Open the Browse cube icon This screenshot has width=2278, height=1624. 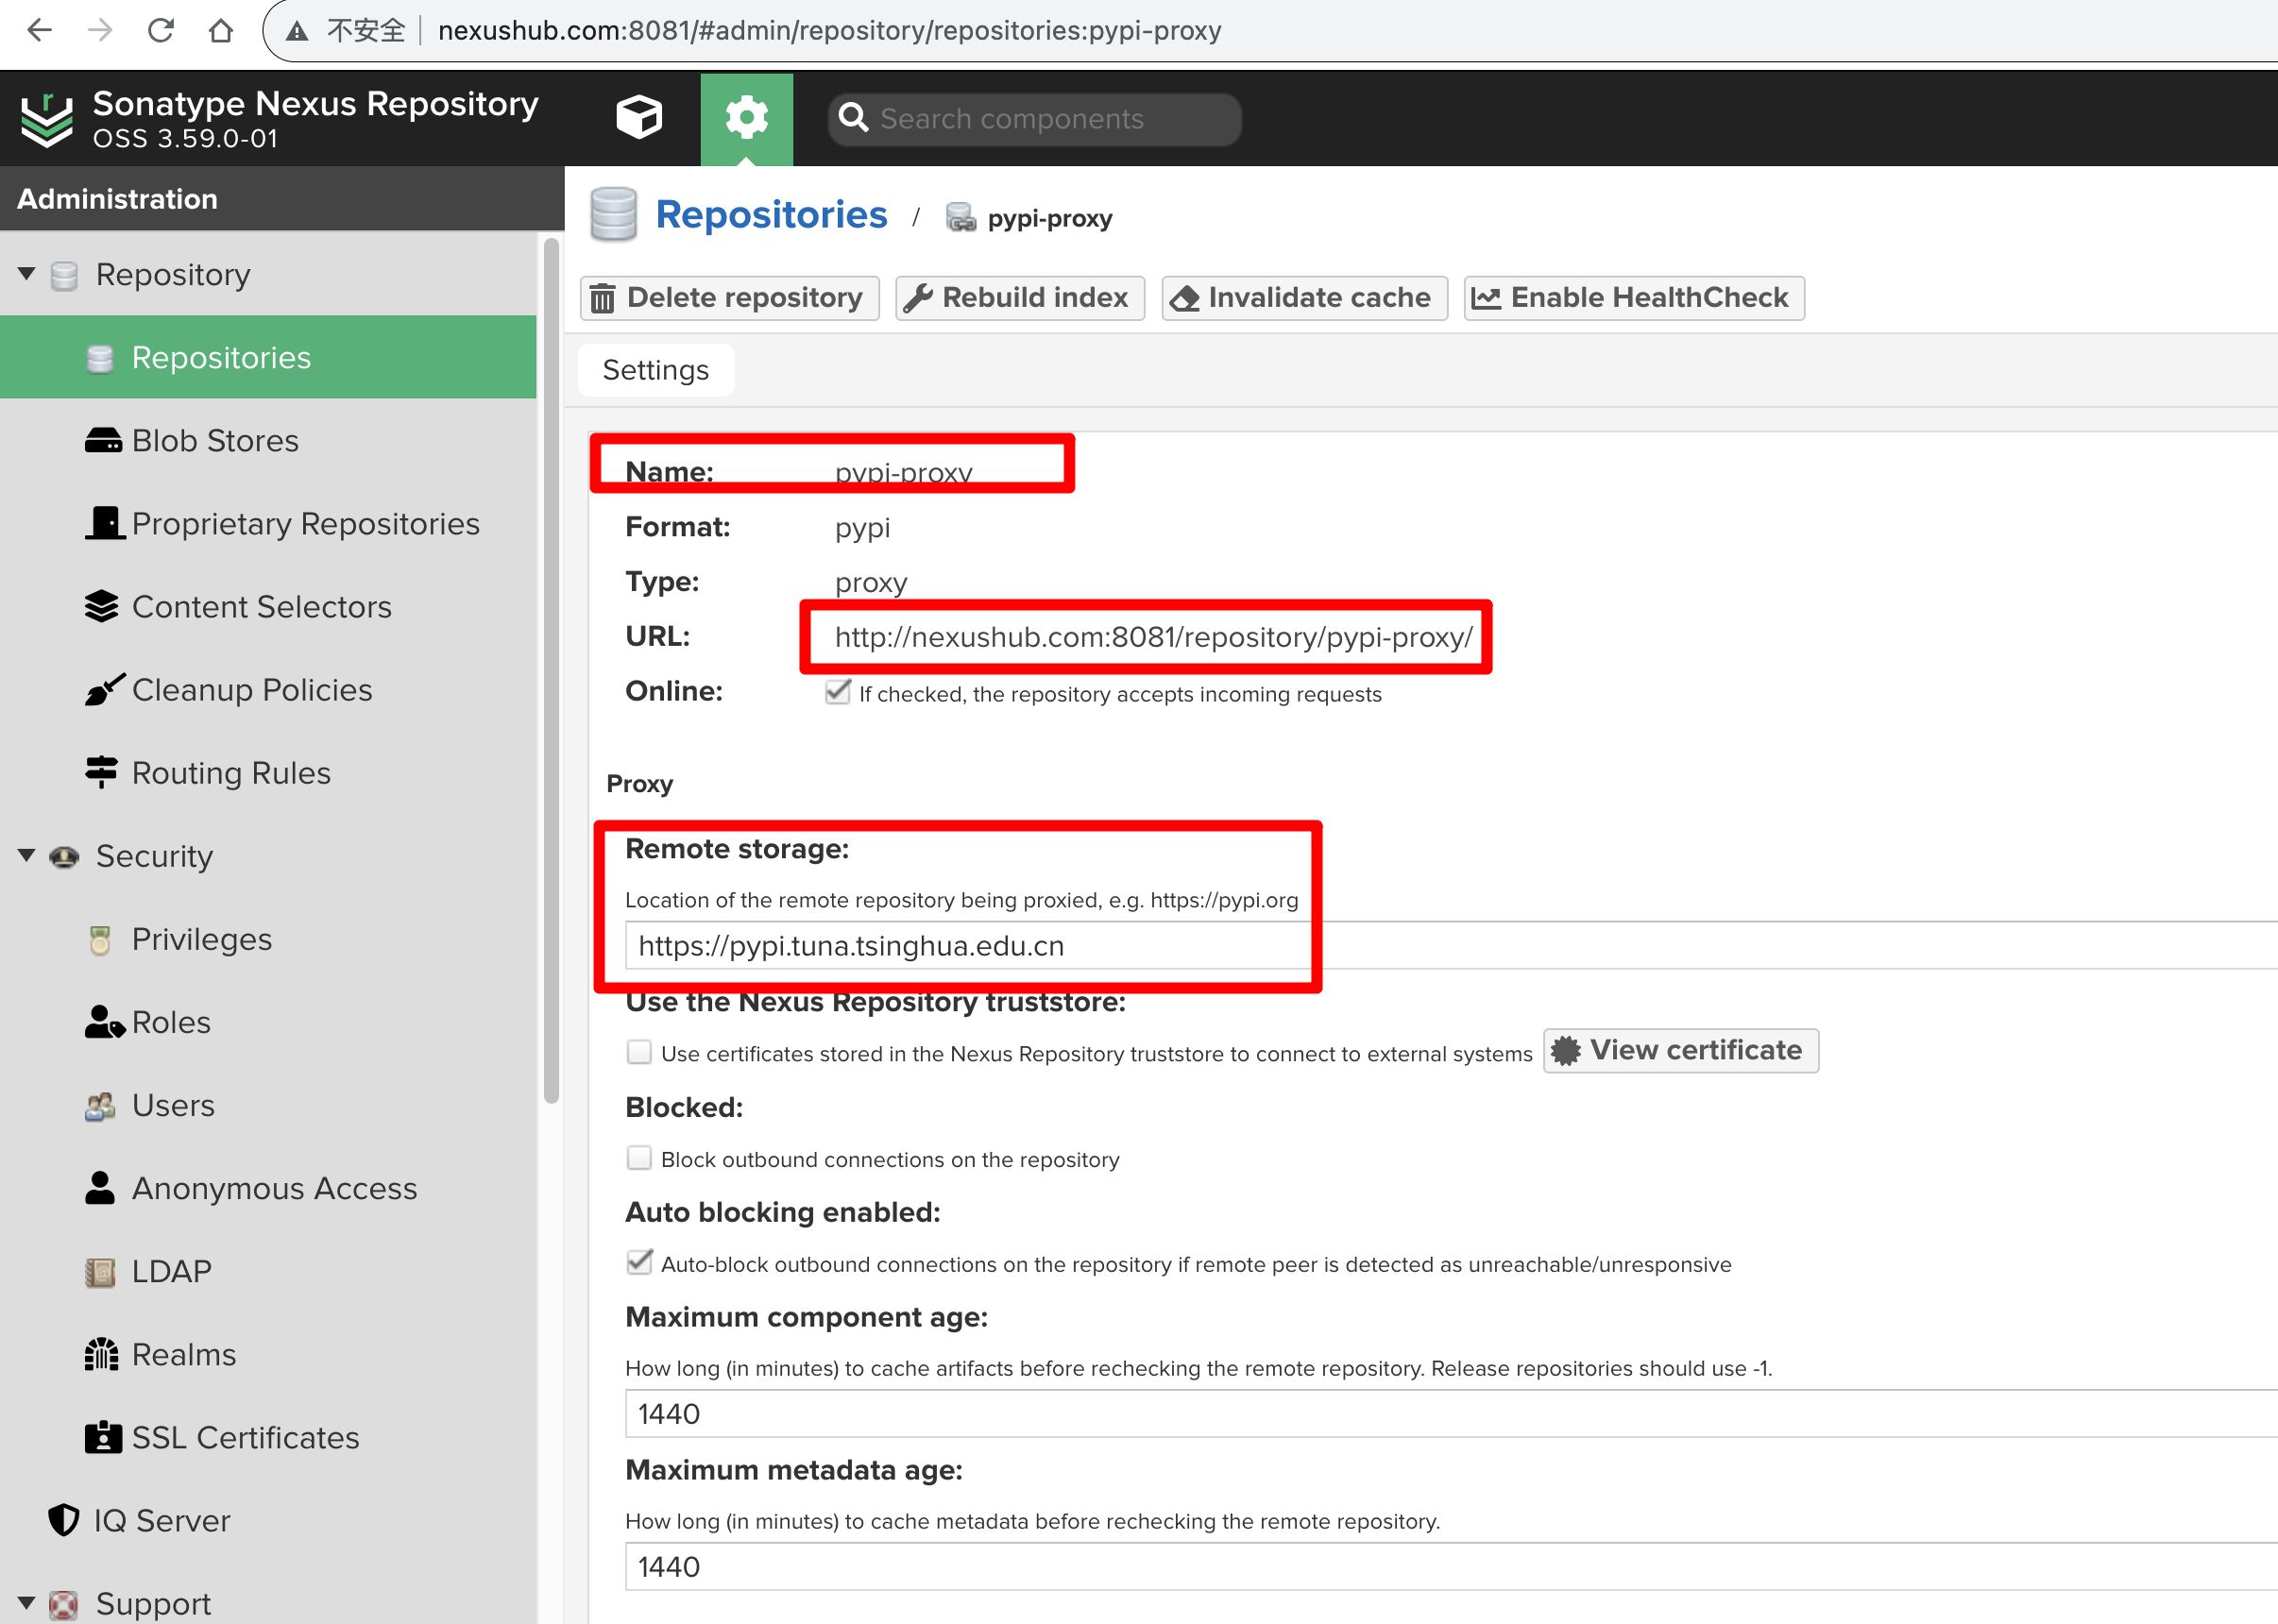tap(639, 118)
